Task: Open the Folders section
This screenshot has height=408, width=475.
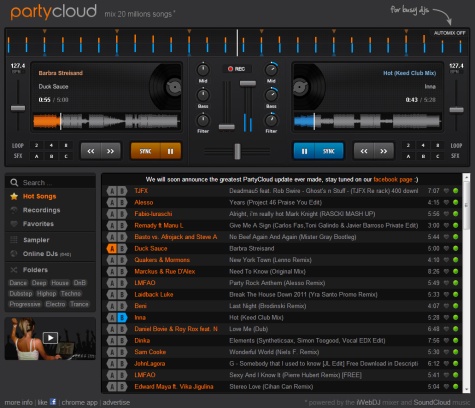Action: coord(35,270)
